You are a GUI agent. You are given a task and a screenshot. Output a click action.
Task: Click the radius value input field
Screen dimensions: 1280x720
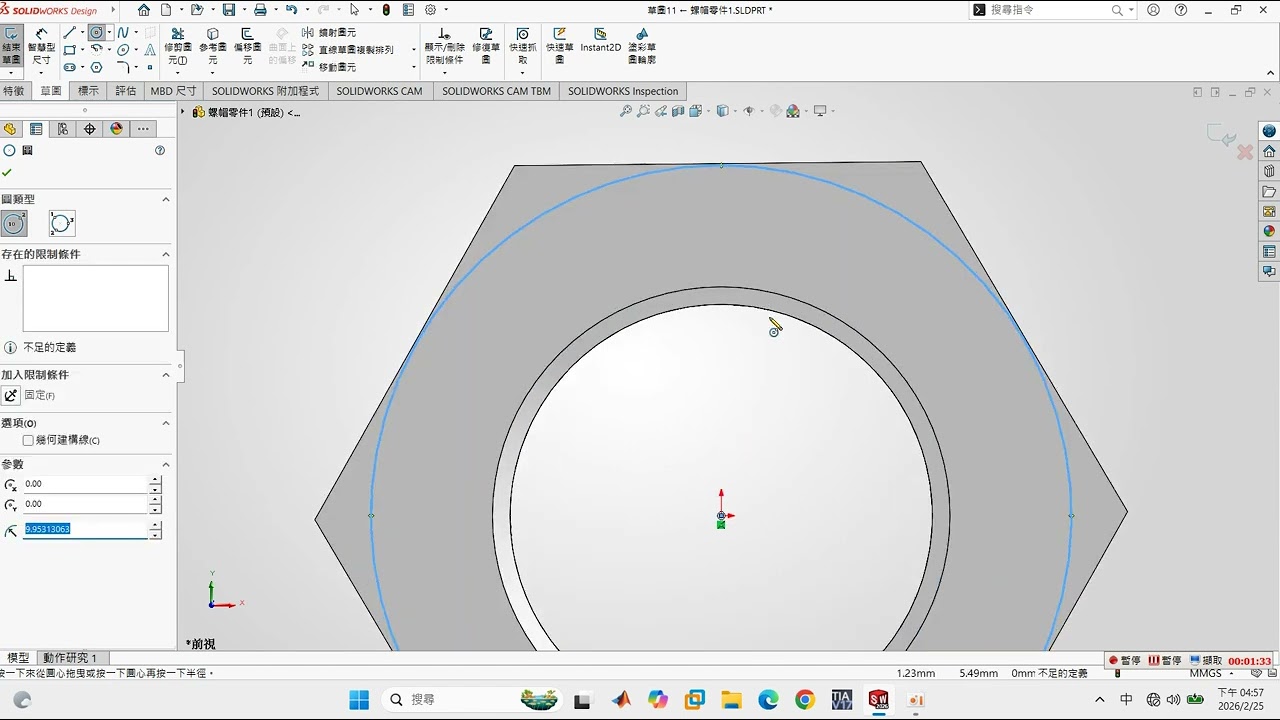point(85,529)
